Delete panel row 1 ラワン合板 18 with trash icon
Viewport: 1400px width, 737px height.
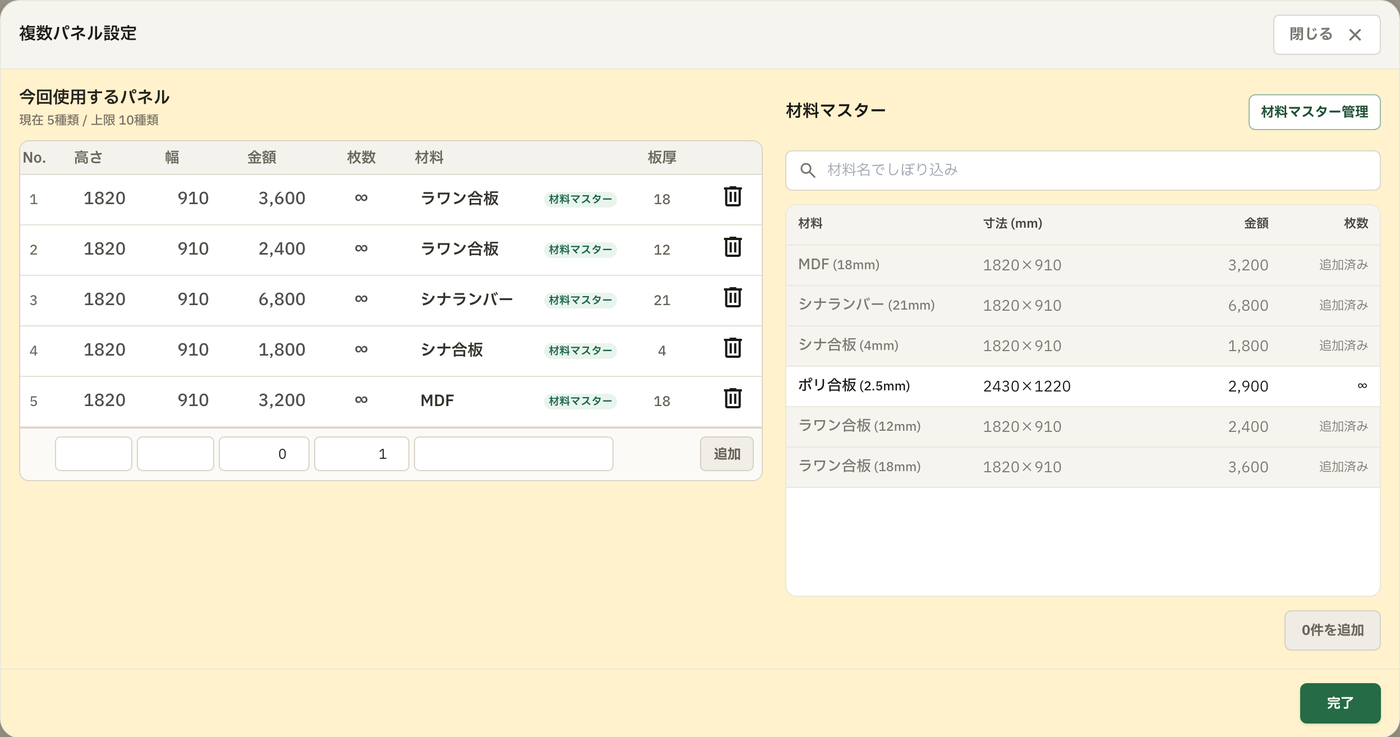coord(733,197)
